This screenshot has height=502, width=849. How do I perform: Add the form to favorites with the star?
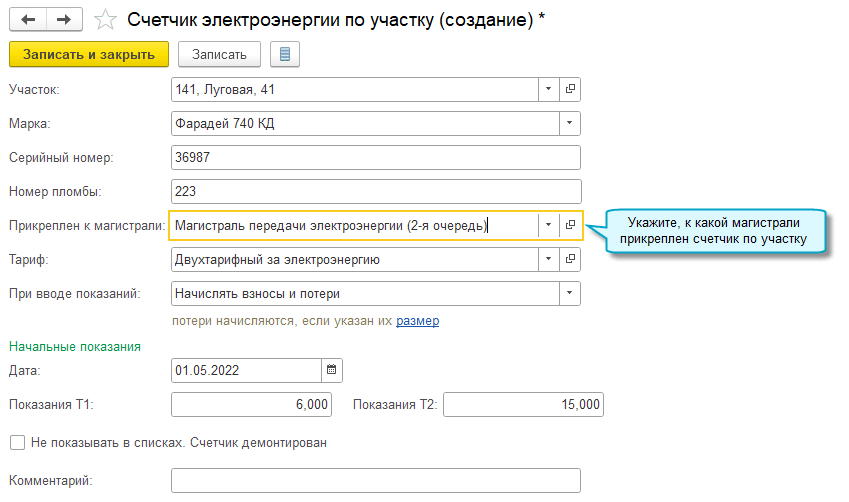104,19
